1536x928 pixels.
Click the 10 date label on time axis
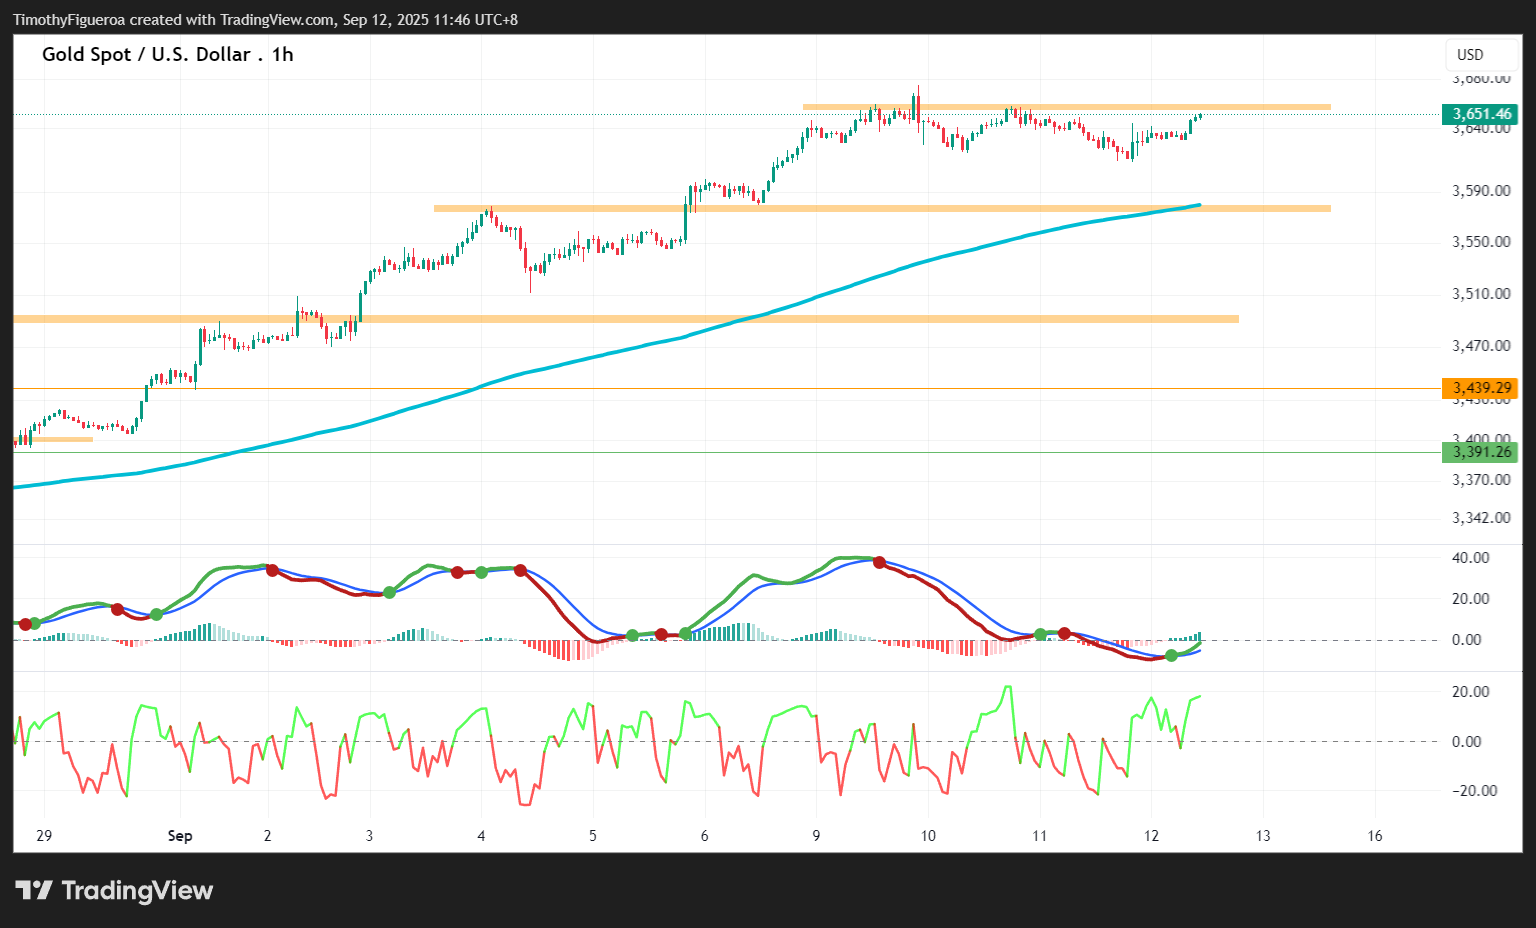pos(928,836)
